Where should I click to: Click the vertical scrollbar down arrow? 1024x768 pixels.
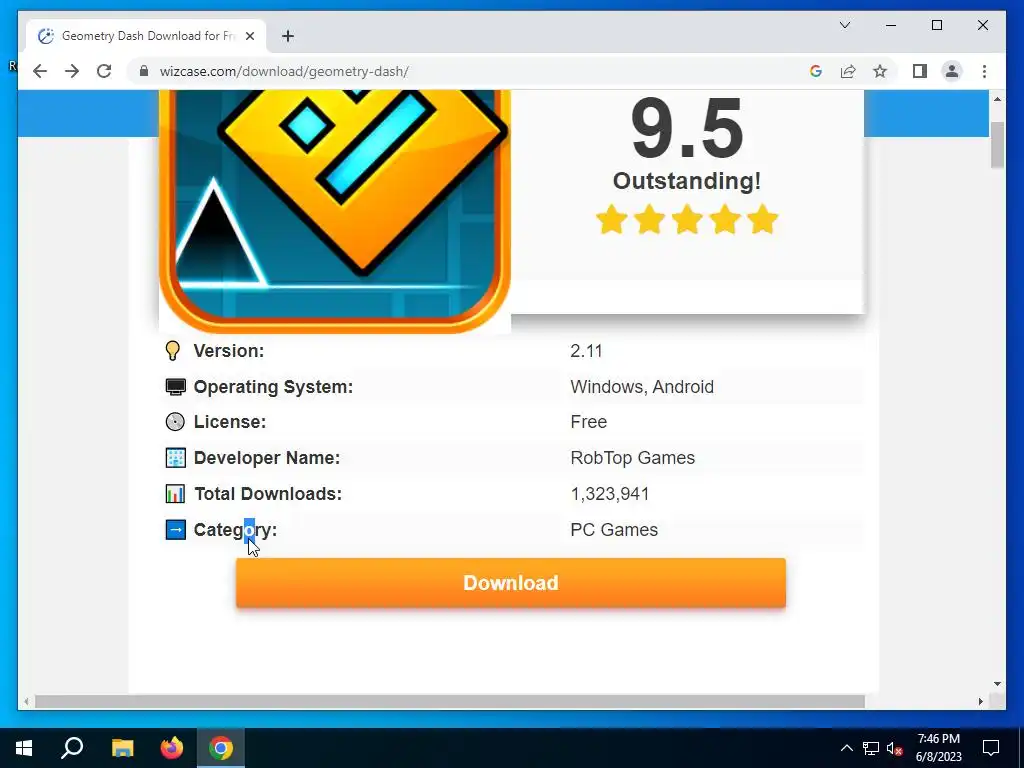(997, 684)
